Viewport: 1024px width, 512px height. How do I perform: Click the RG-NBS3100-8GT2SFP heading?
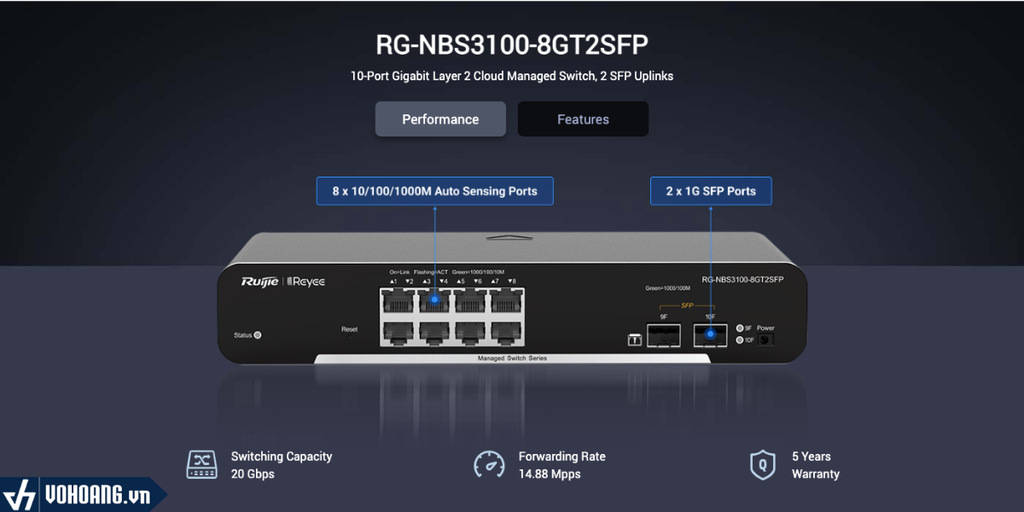512,45
